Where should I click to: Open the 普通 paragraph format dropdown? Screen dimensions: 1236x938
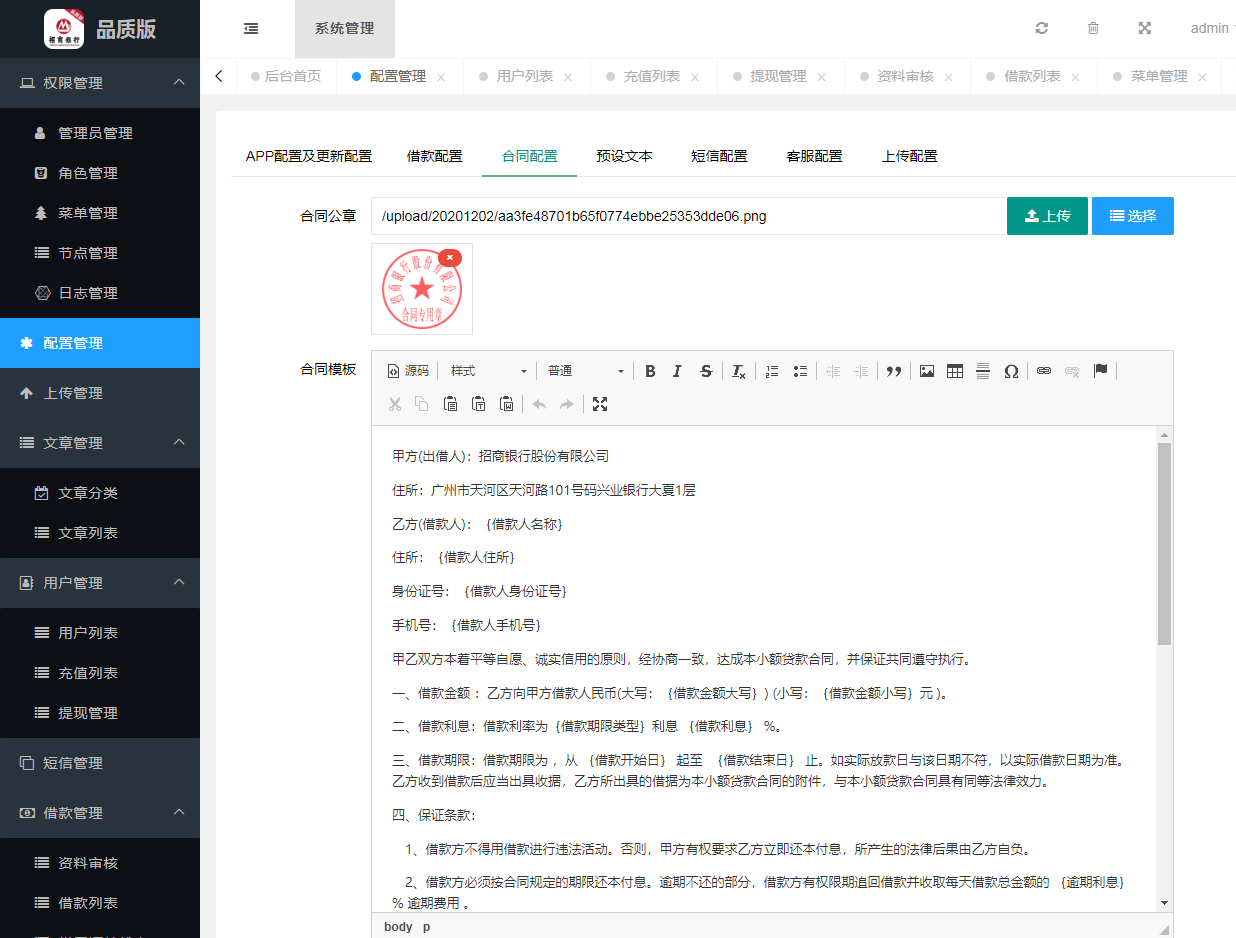(x=585, y=371)
